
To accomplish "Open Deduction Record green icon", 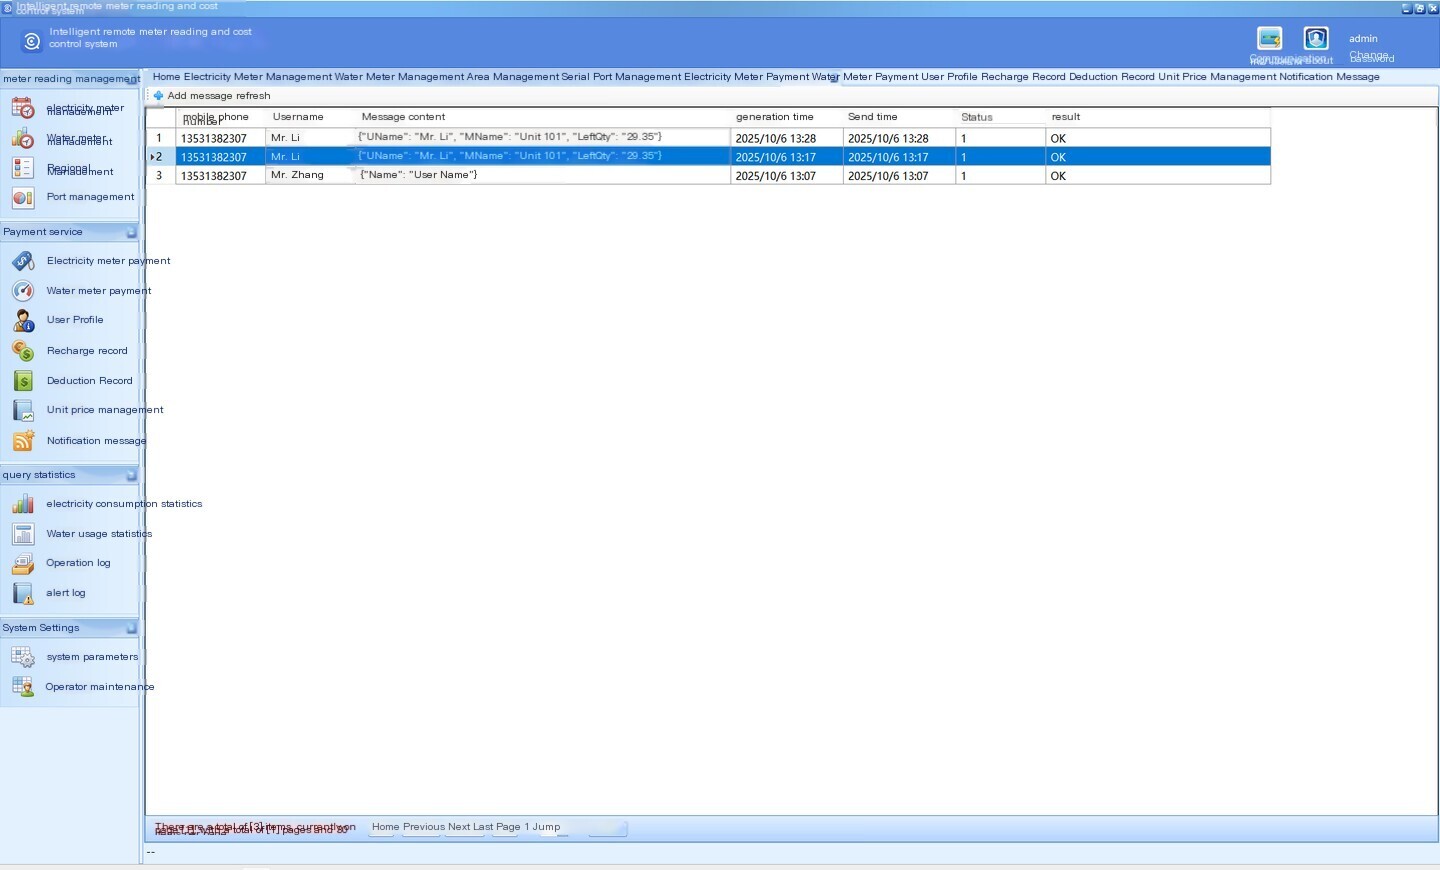I will click(23, 381).
